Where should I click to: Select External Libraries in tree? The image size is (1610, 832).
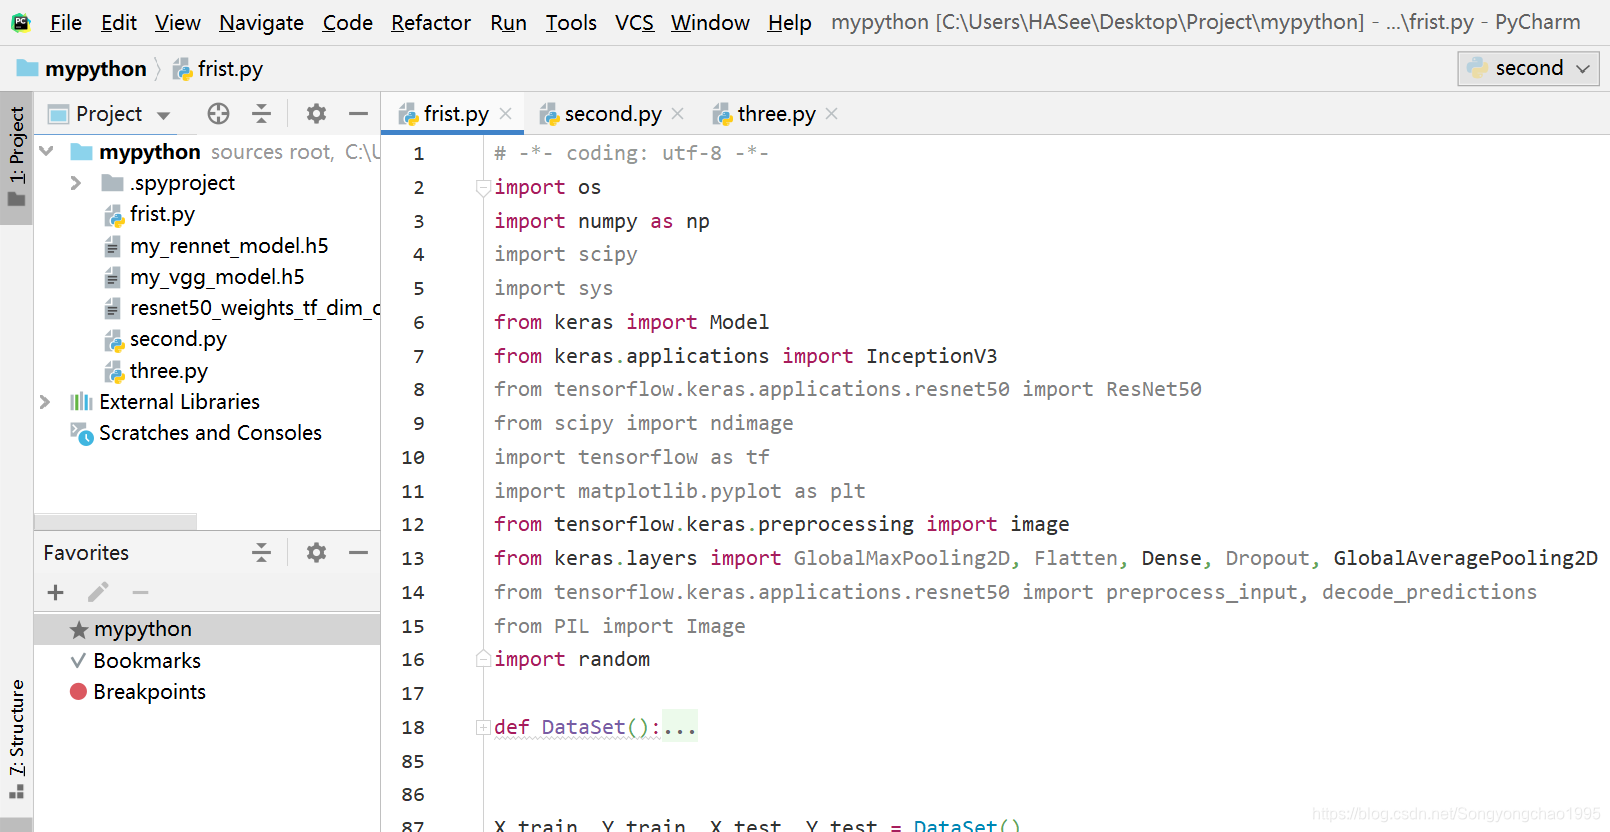point(179,402)
